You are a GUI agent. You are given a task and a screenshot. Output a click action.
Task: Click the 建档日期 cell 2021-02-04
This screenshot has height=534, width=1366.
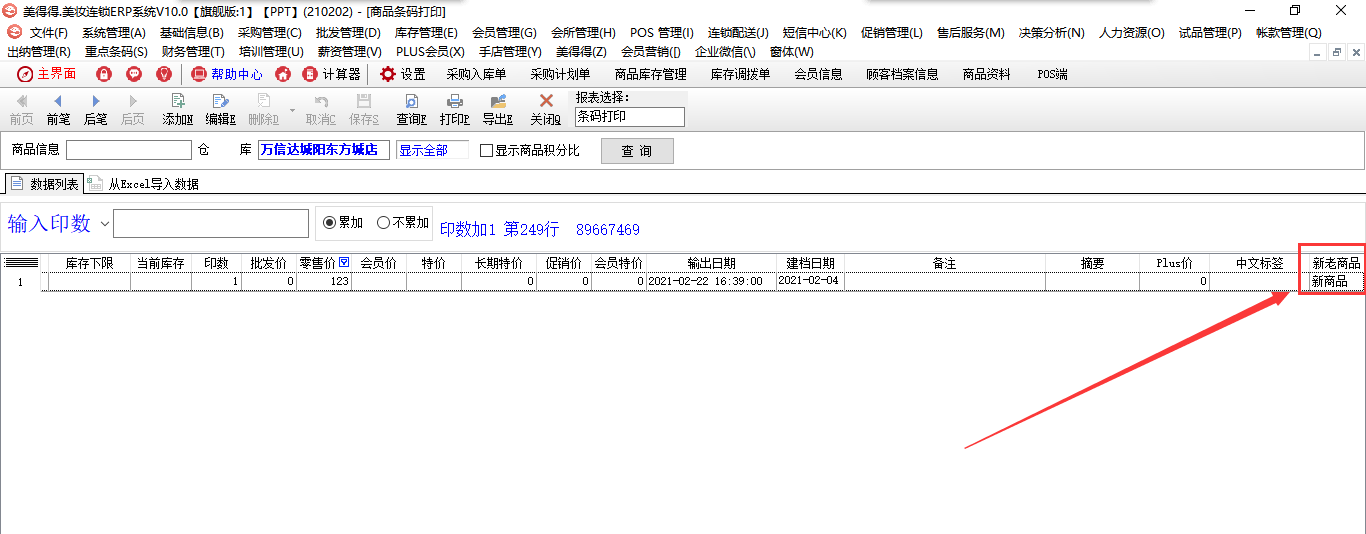[810, 282]
